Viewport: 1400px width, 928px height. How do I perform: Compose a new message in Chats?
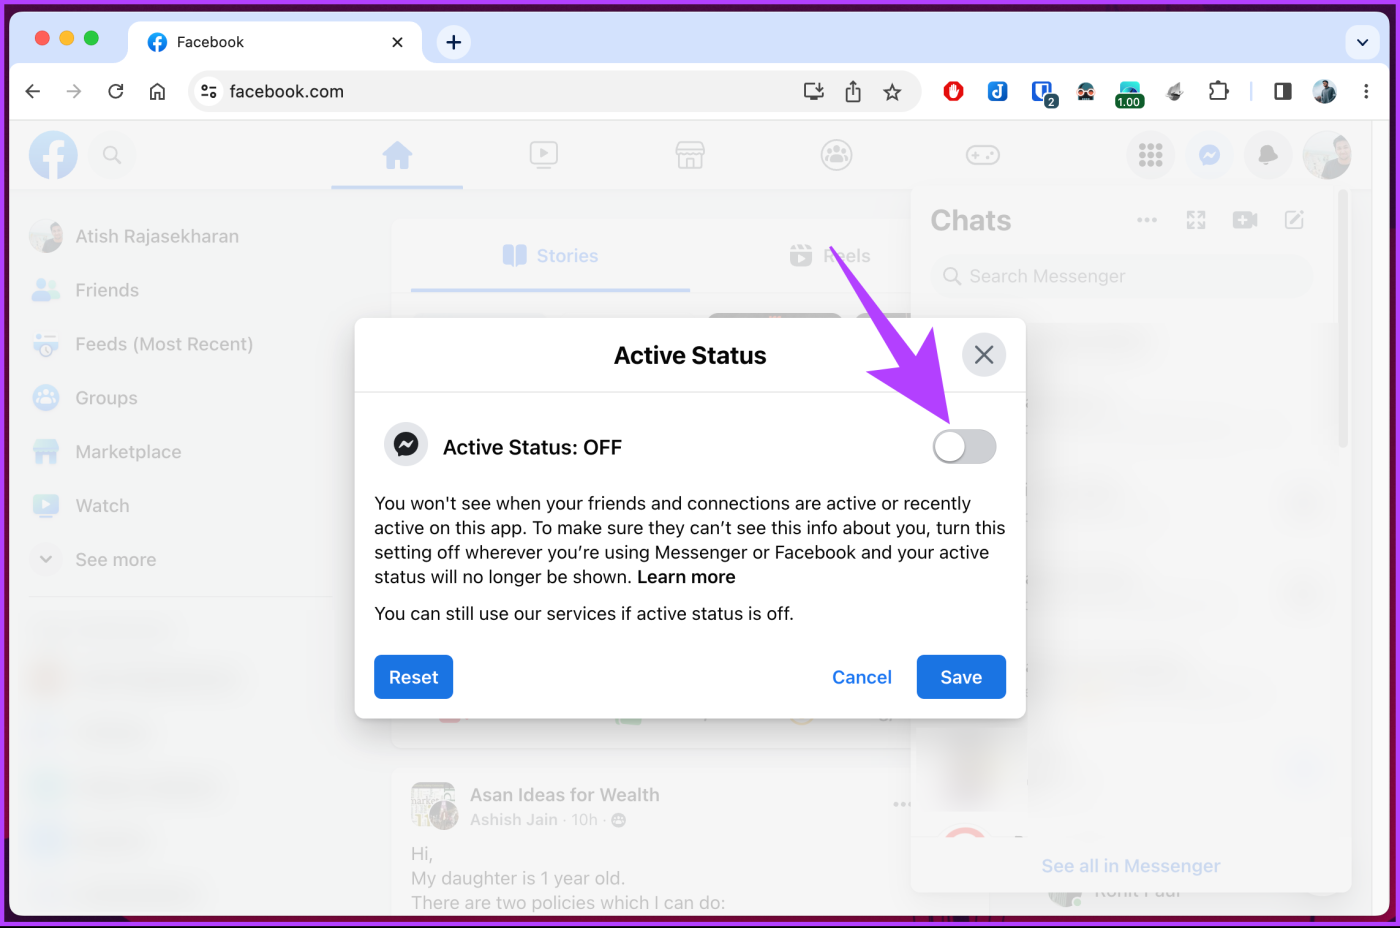tap(1294, 220)
